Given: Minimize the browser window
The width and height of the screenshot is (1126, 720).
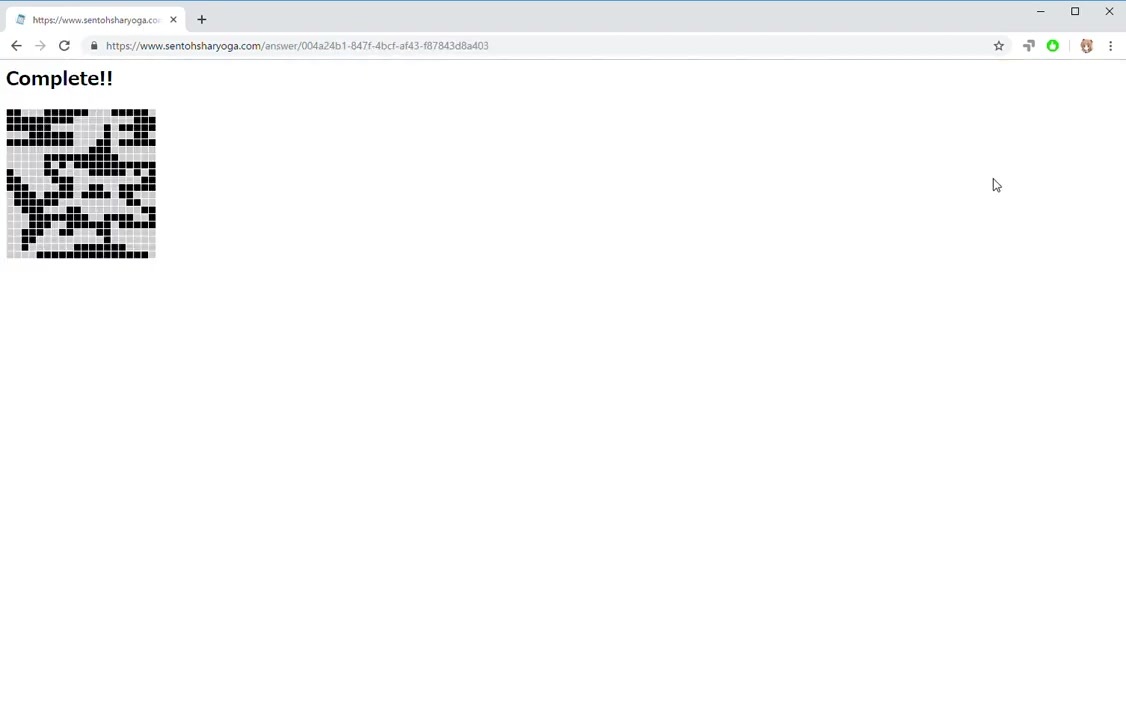Looking at the screenshot, I should pos(1041,11).
